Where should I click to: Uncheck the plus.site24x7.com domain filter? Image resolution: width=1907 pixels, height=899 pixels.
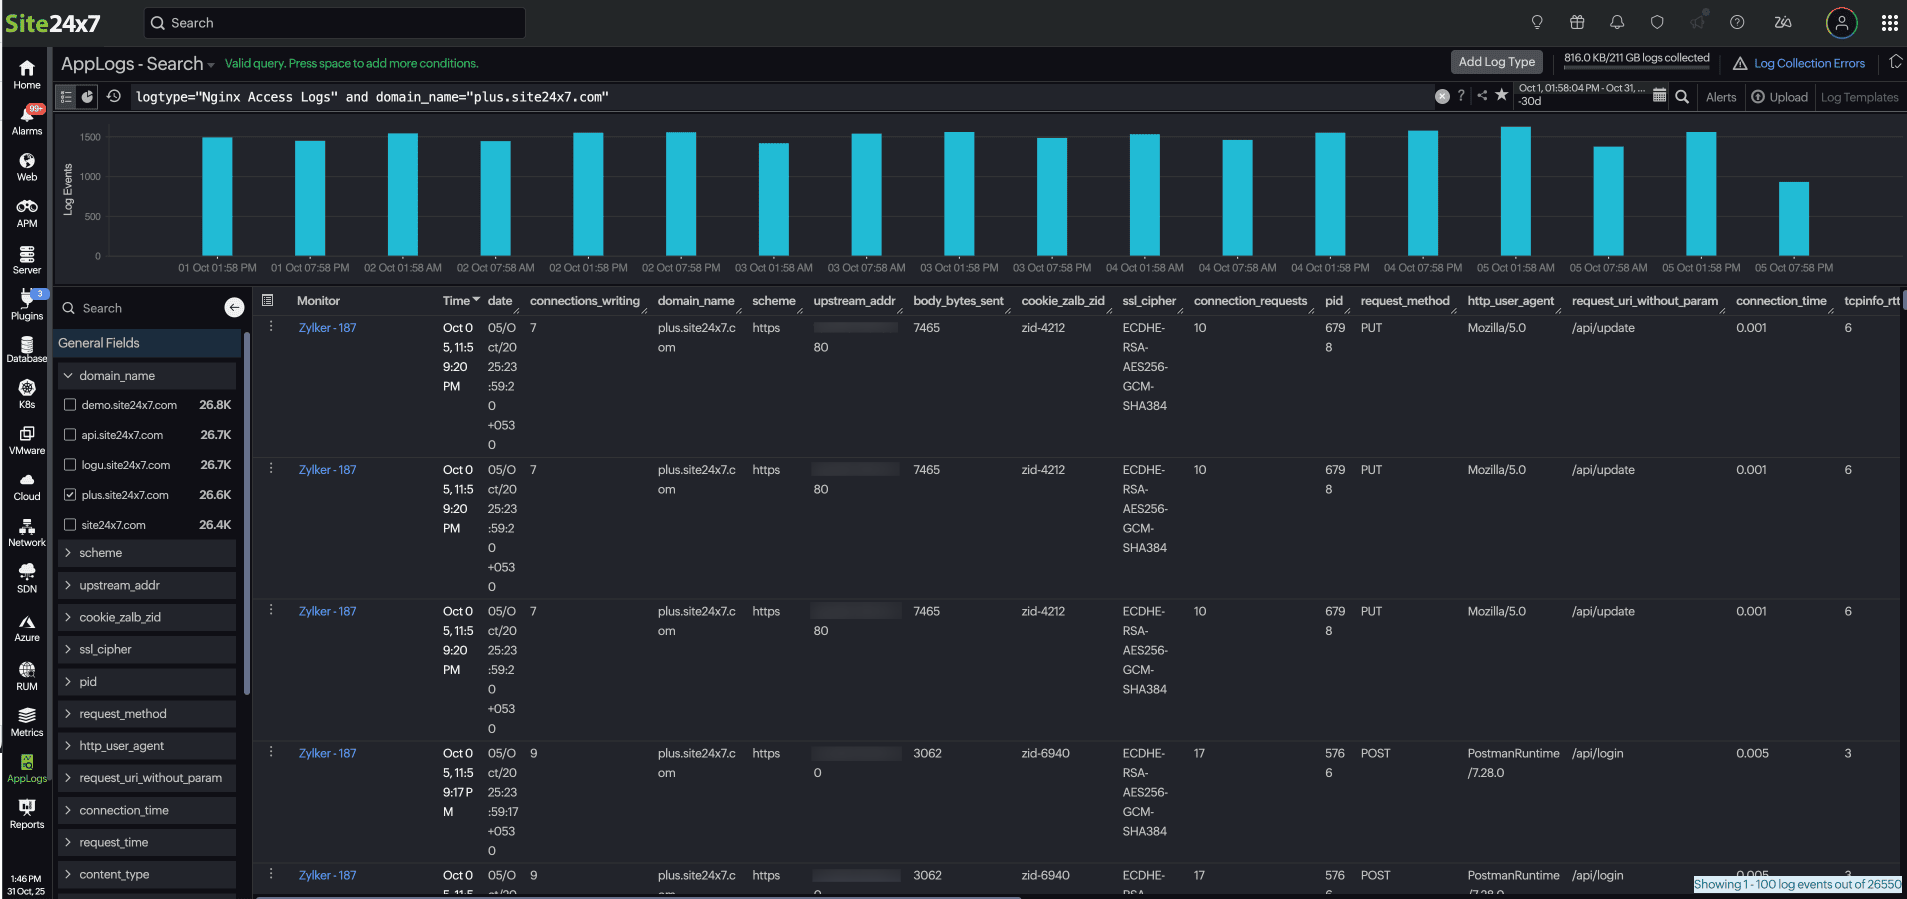70,495
